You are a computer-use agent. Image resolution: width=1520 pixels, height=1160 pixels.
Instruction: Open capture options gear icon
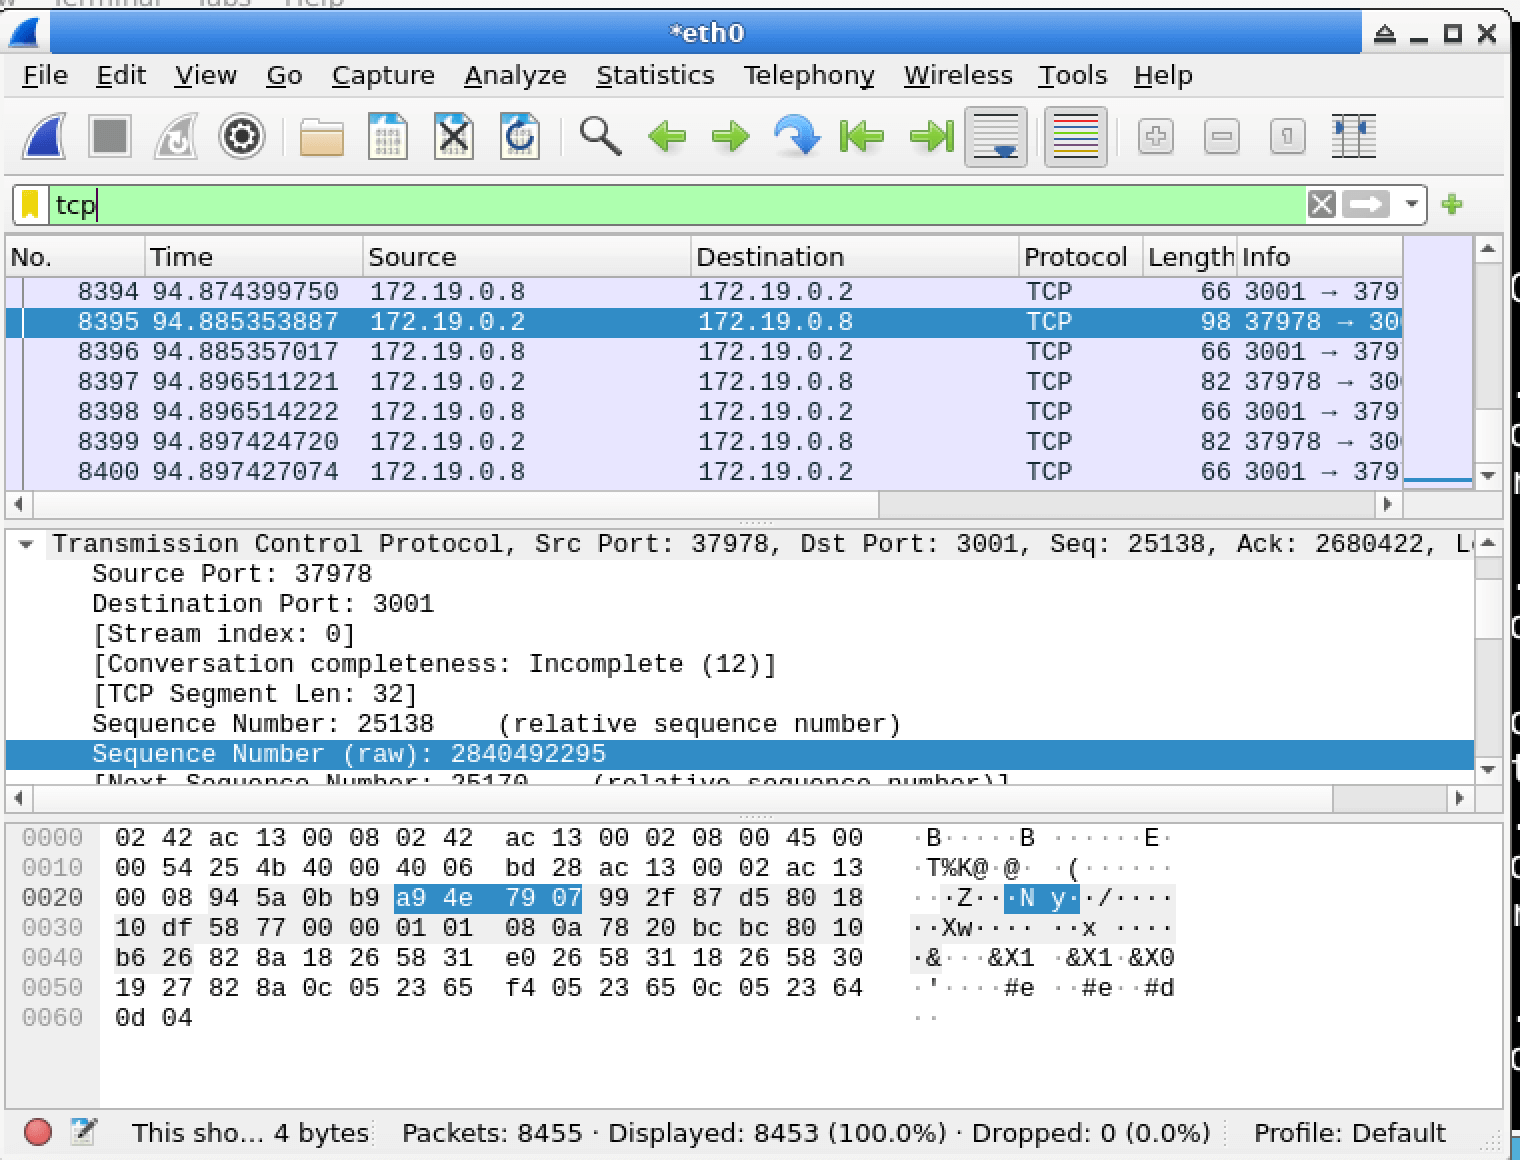pos(241,136)
